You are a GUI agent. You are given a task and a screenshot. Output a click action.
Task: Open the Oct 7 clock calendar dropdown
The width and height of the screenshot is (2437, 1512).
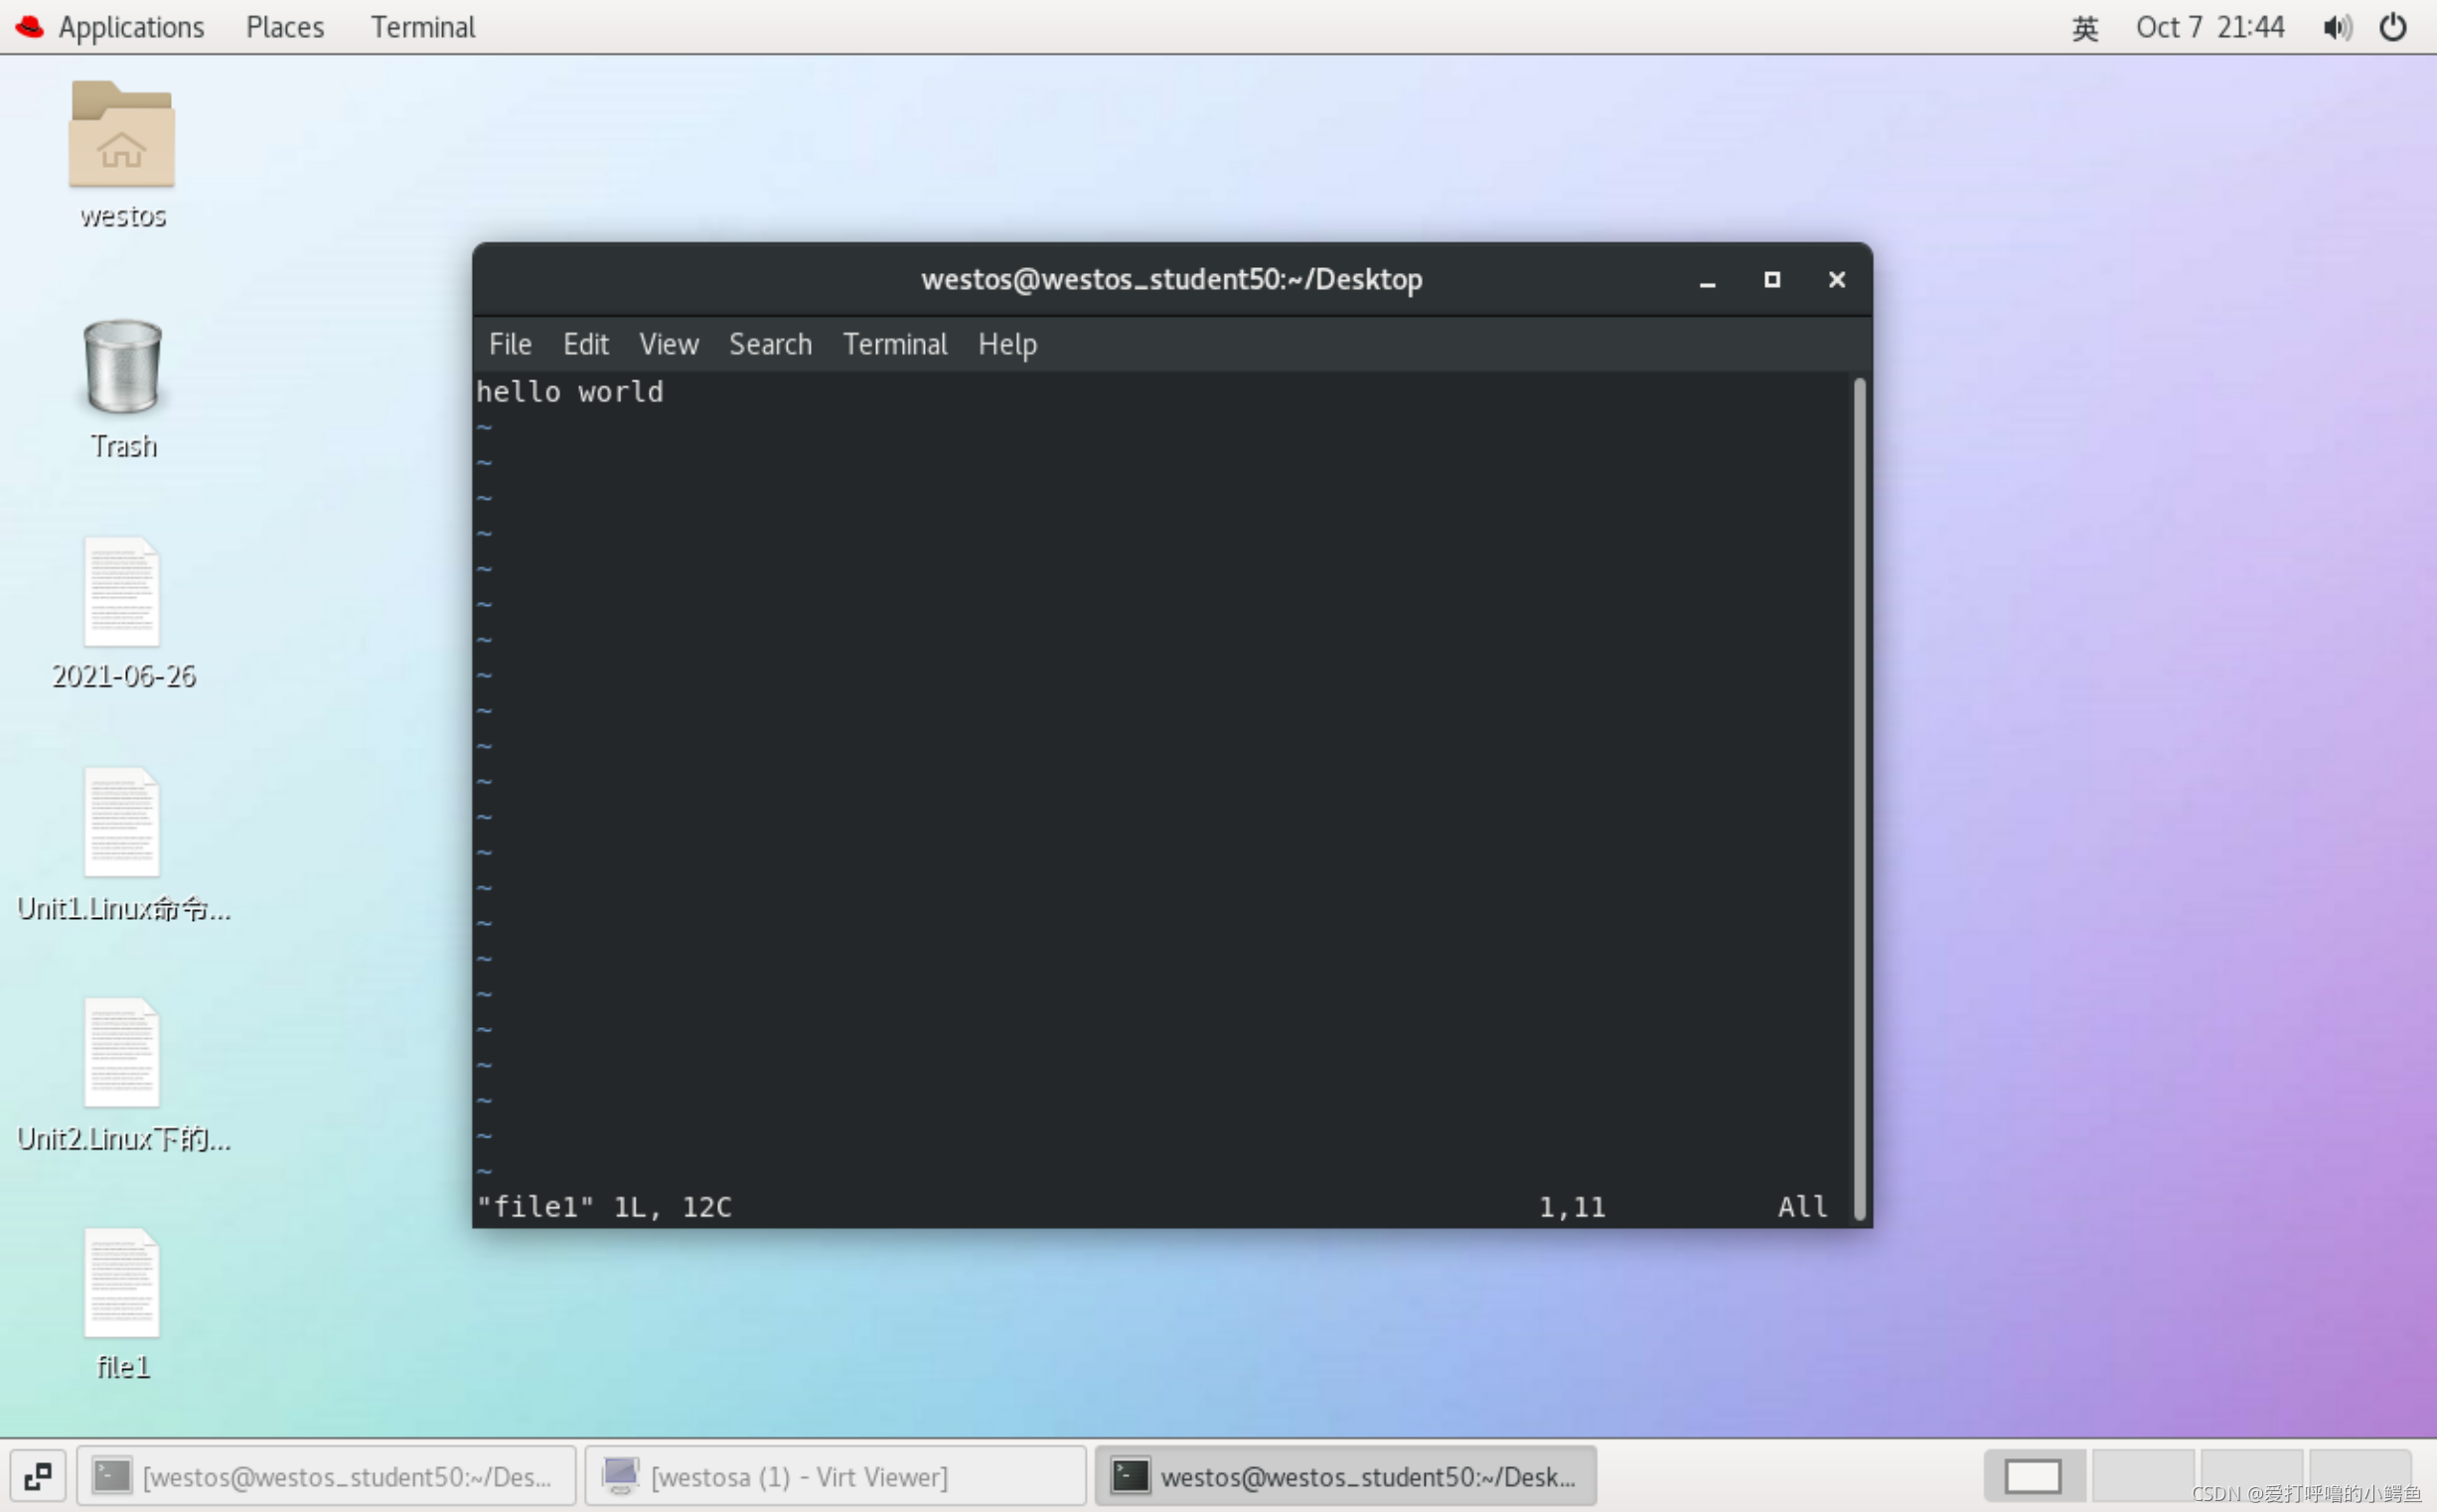pos(2209,27)
